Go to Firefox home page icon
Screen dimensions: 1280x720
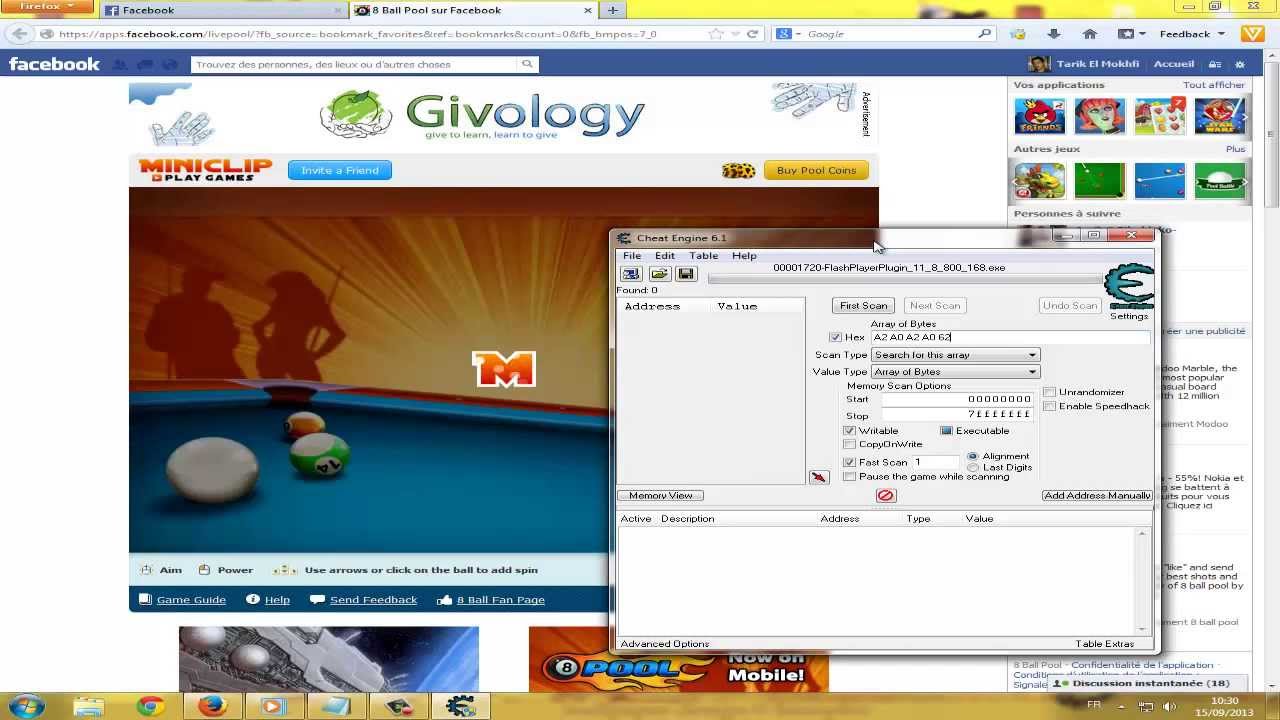point(1090,34)
